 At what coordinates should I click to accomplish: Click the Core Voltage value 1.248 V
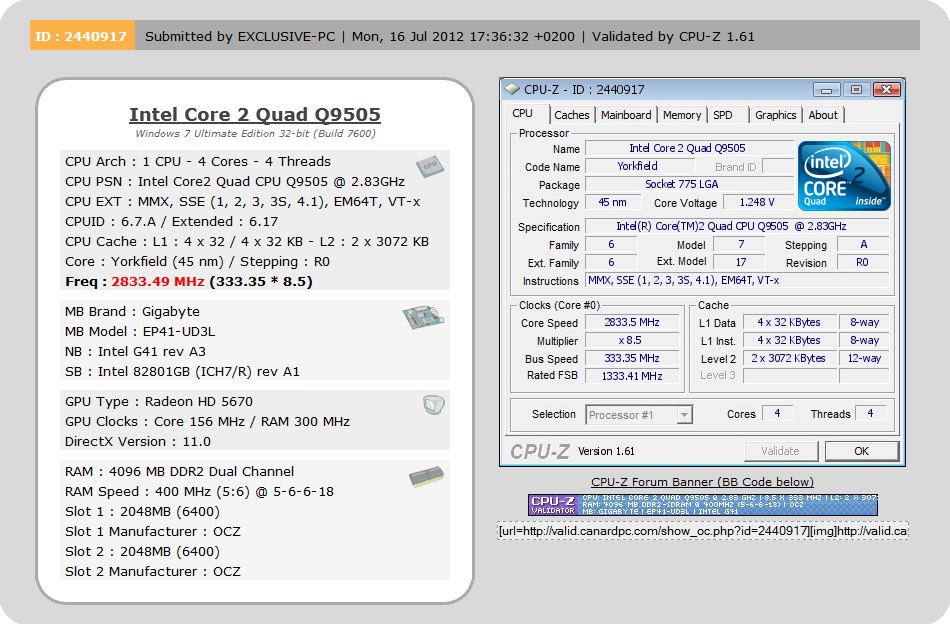tap(757, 202)
